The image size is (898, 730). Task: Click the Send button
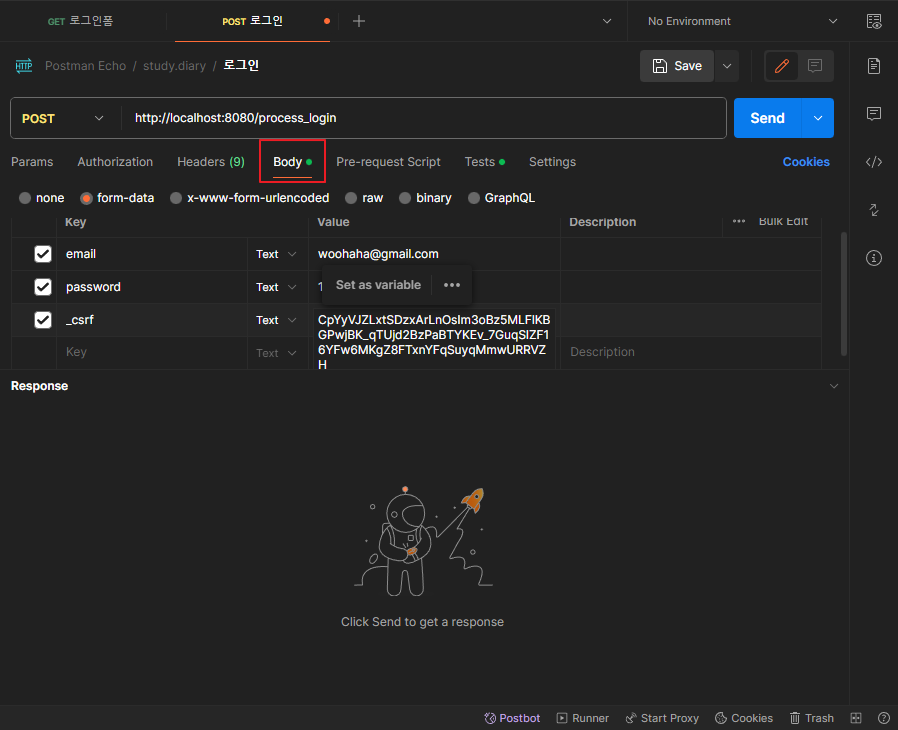click(x=767, y=119)
